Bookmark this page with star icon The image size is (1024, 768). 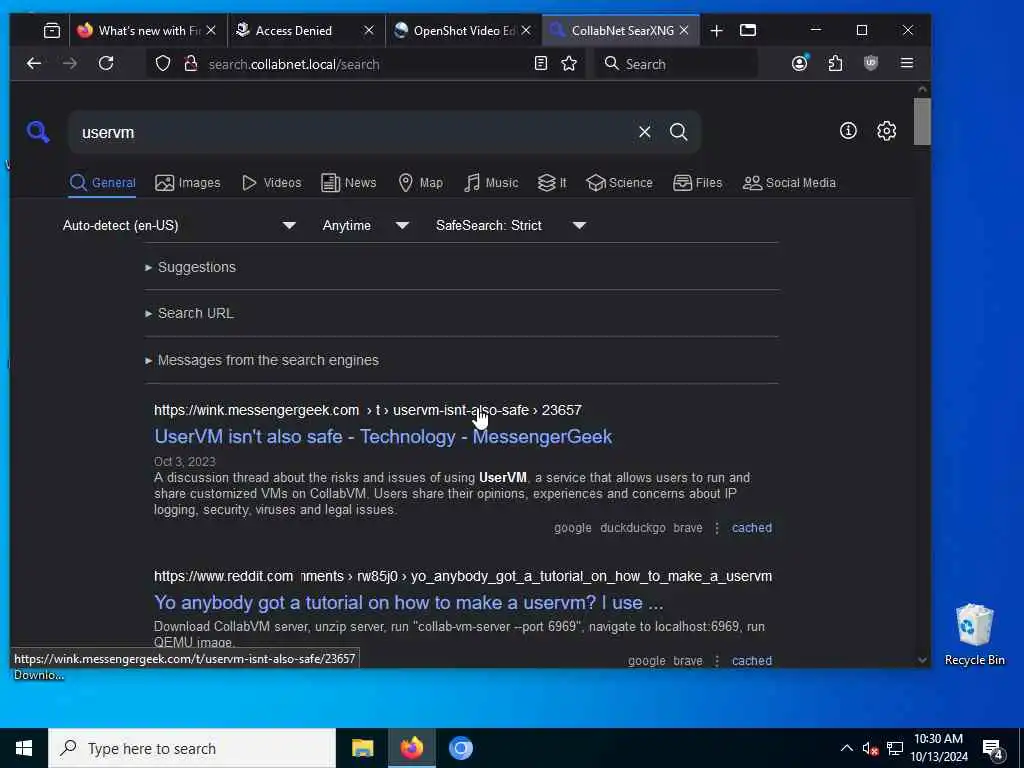pos(569,63)
